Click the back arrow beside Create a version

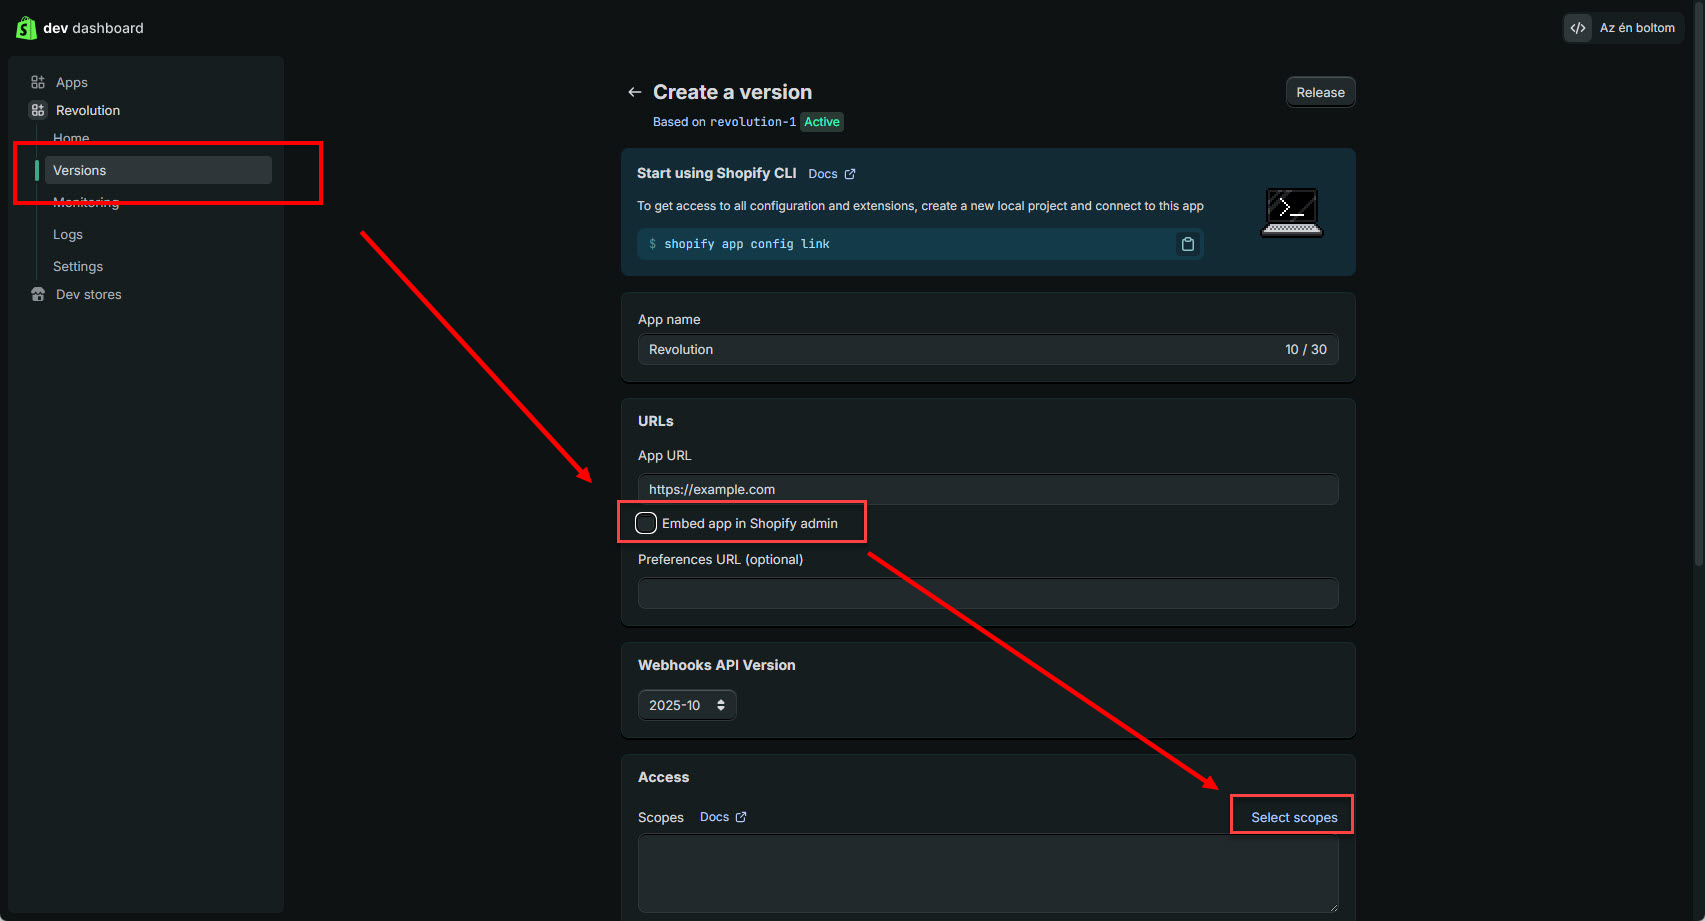point(634,92)
